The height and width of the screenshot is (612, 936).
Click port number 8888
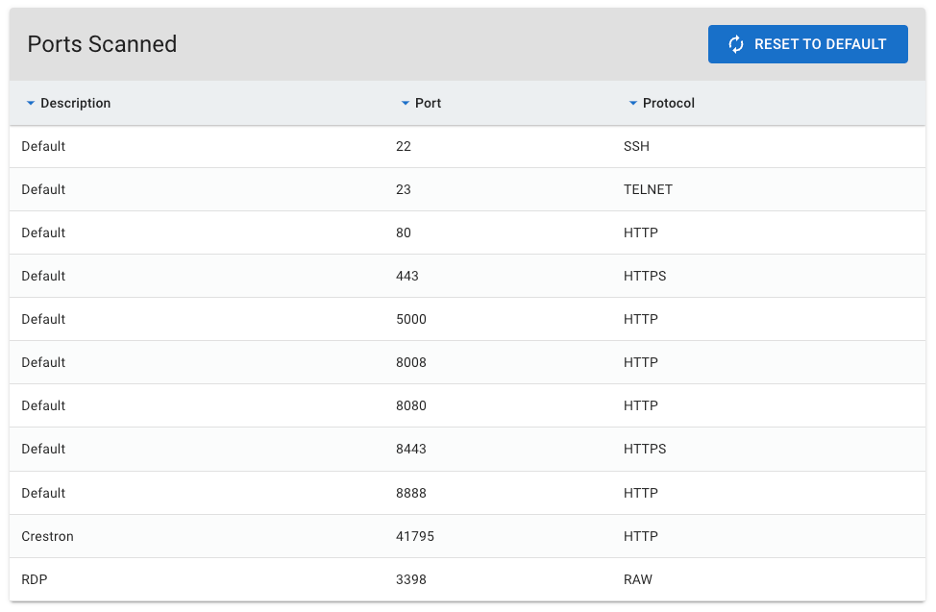point(411,493)
